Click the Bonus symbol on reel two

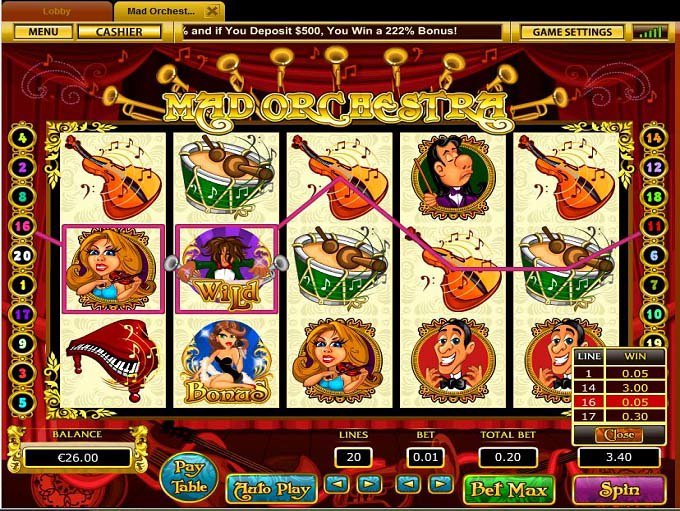coord(226,363)
